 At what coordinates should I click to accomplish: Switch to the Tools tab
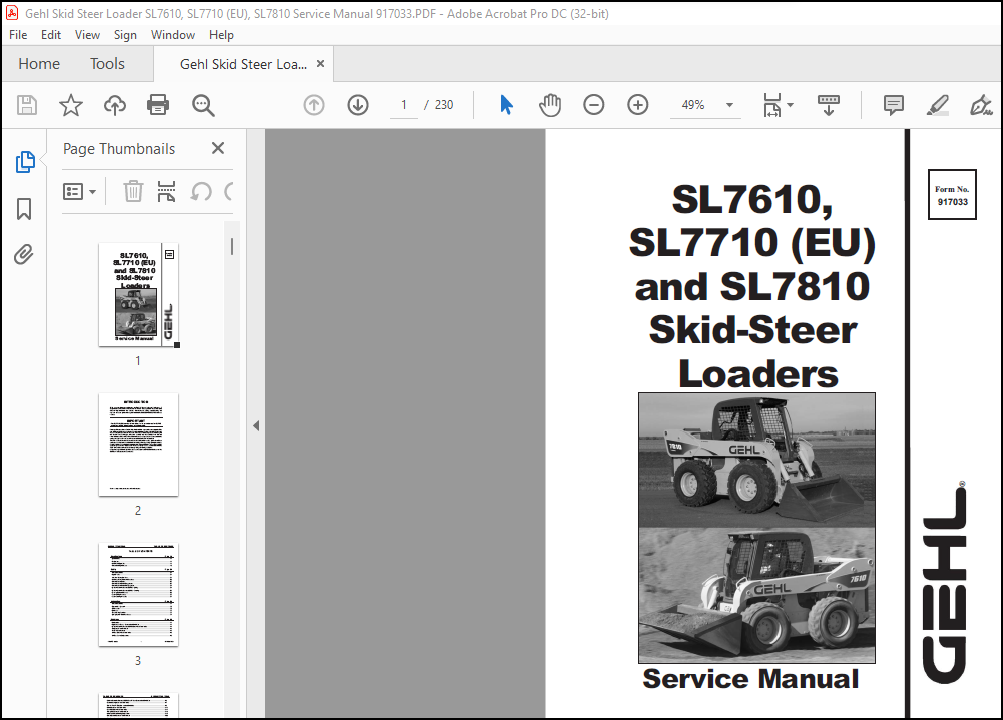pos(107,63)
